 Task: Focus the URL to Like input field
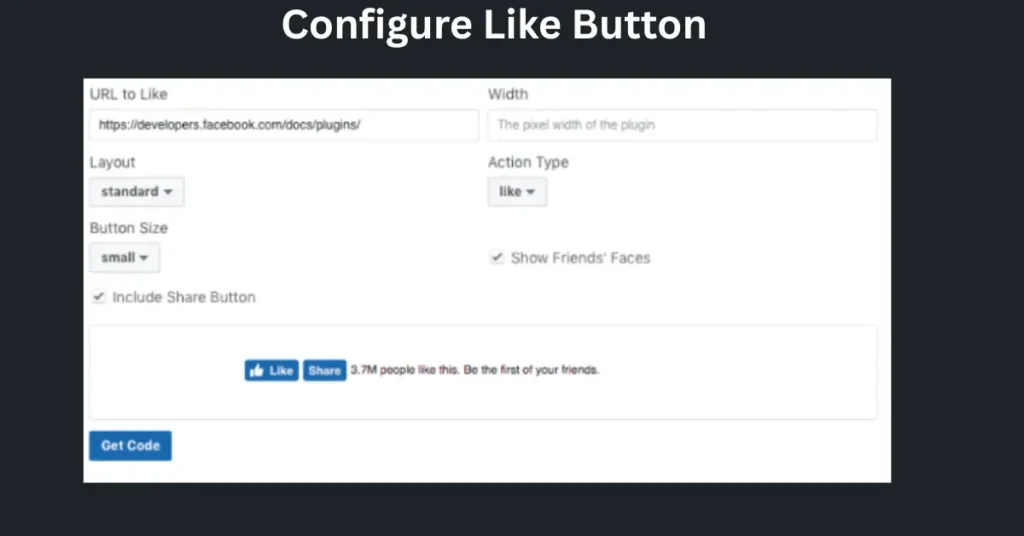pos(284,125)
